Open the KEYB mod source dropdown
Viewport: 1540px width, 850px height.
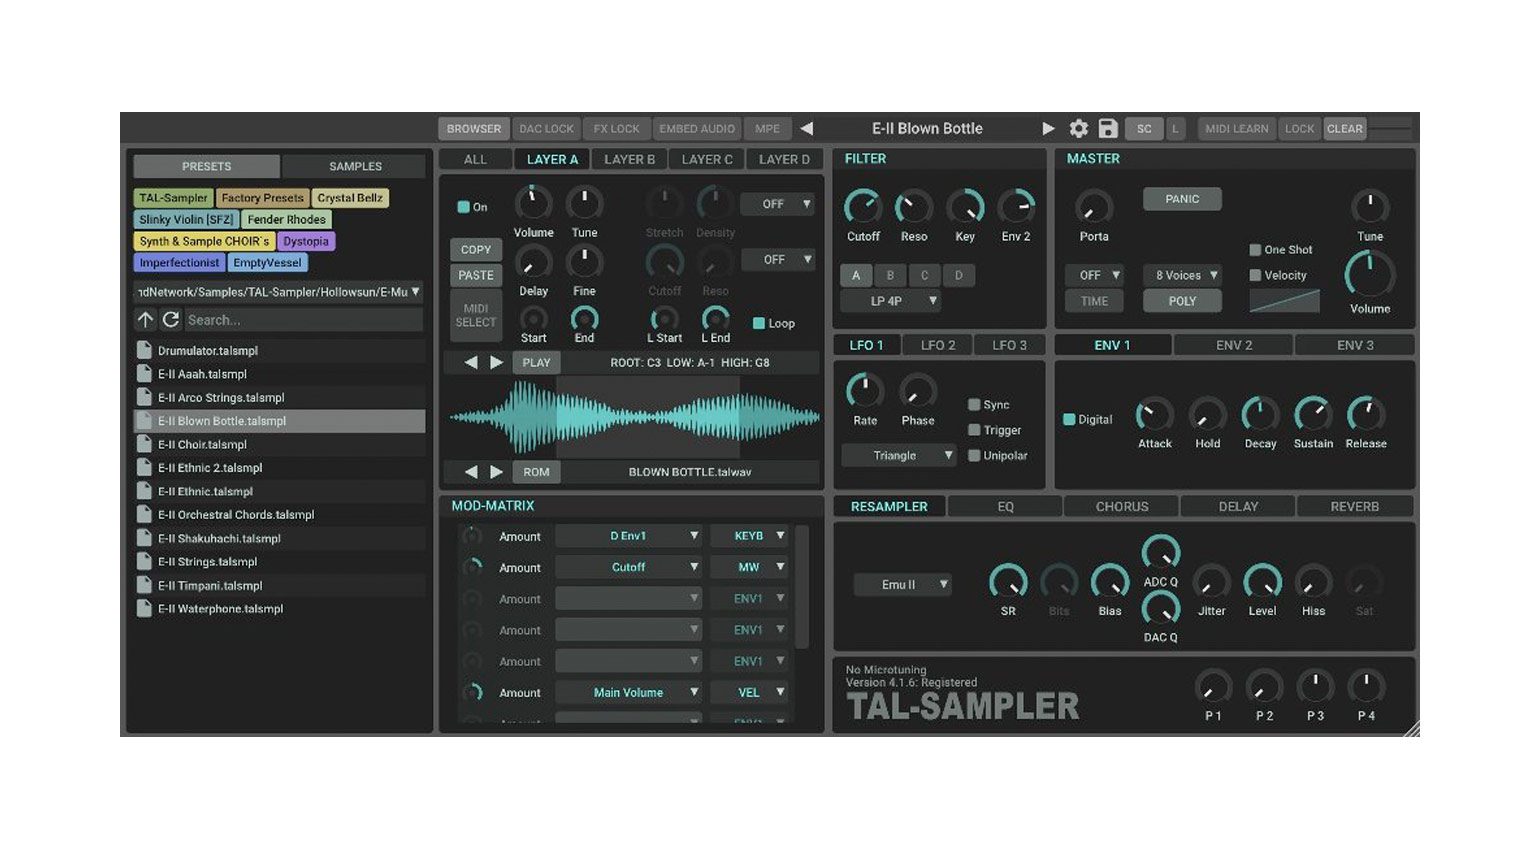coord(750,536)
